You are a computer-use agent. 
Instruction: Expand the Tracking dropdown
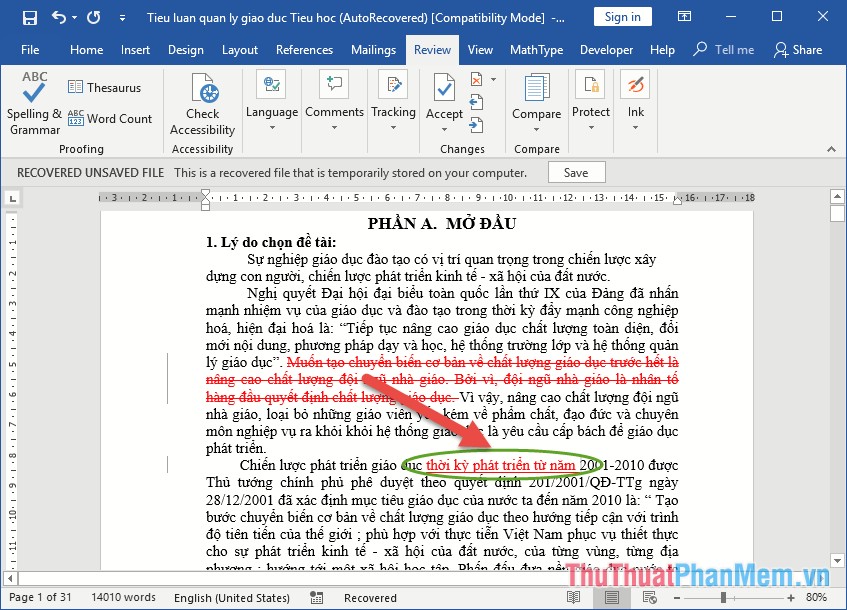(393, 125)
